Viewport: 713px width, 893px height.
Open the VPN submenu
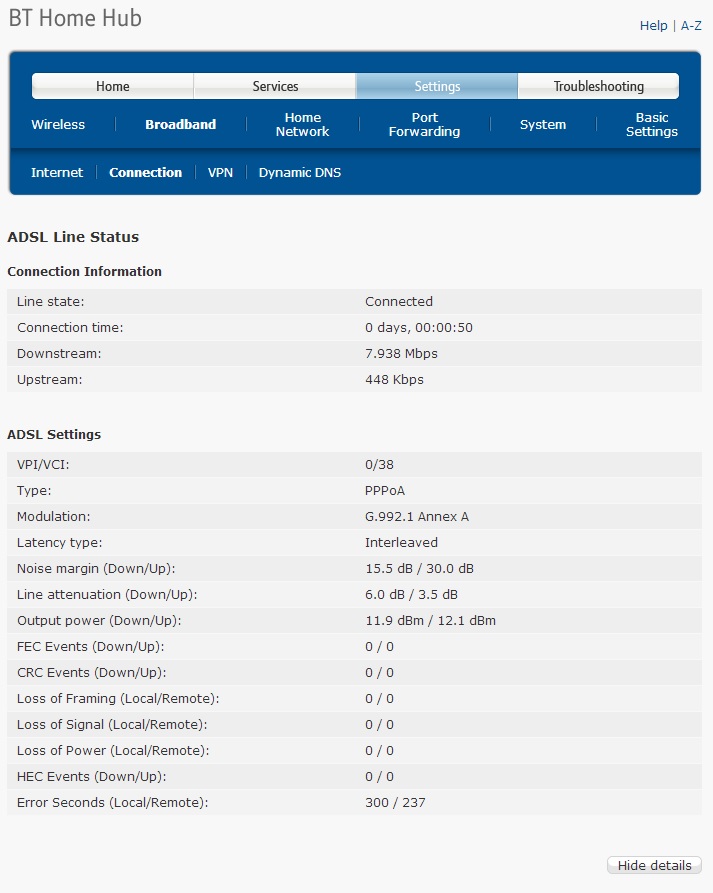(220, 172)
